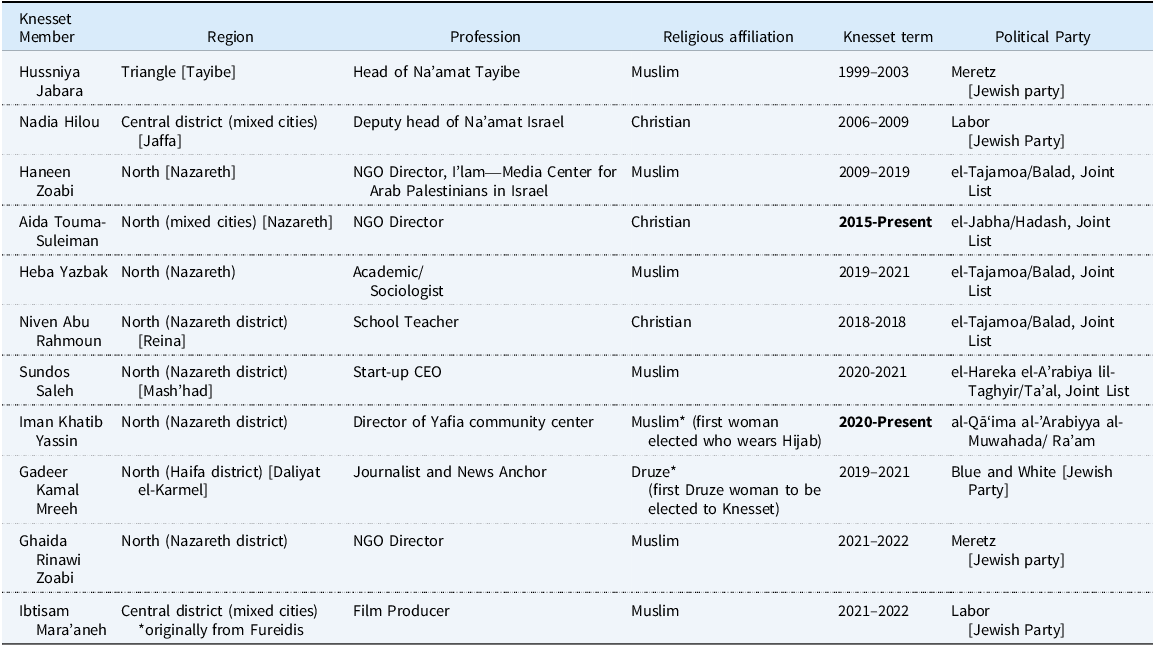Click the "Region" column header

click(x=230, y=37)
